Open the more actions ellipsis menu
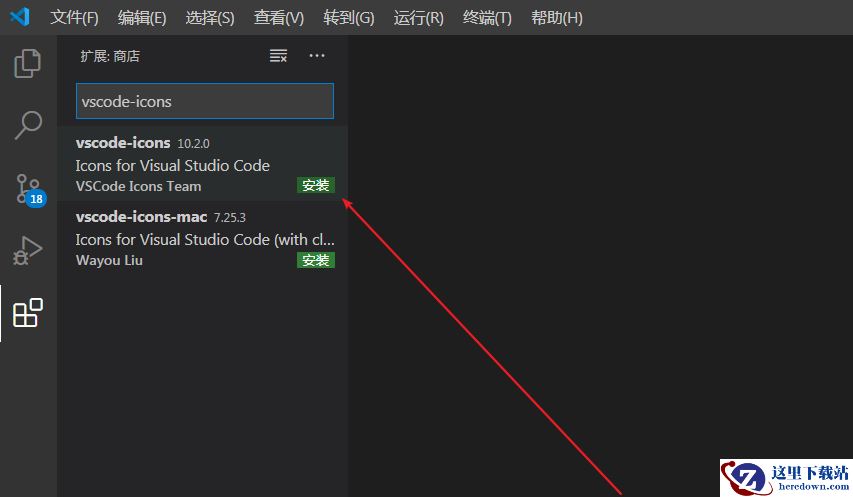Viewport: 853px width, 497px height. (x=317, y=55)
